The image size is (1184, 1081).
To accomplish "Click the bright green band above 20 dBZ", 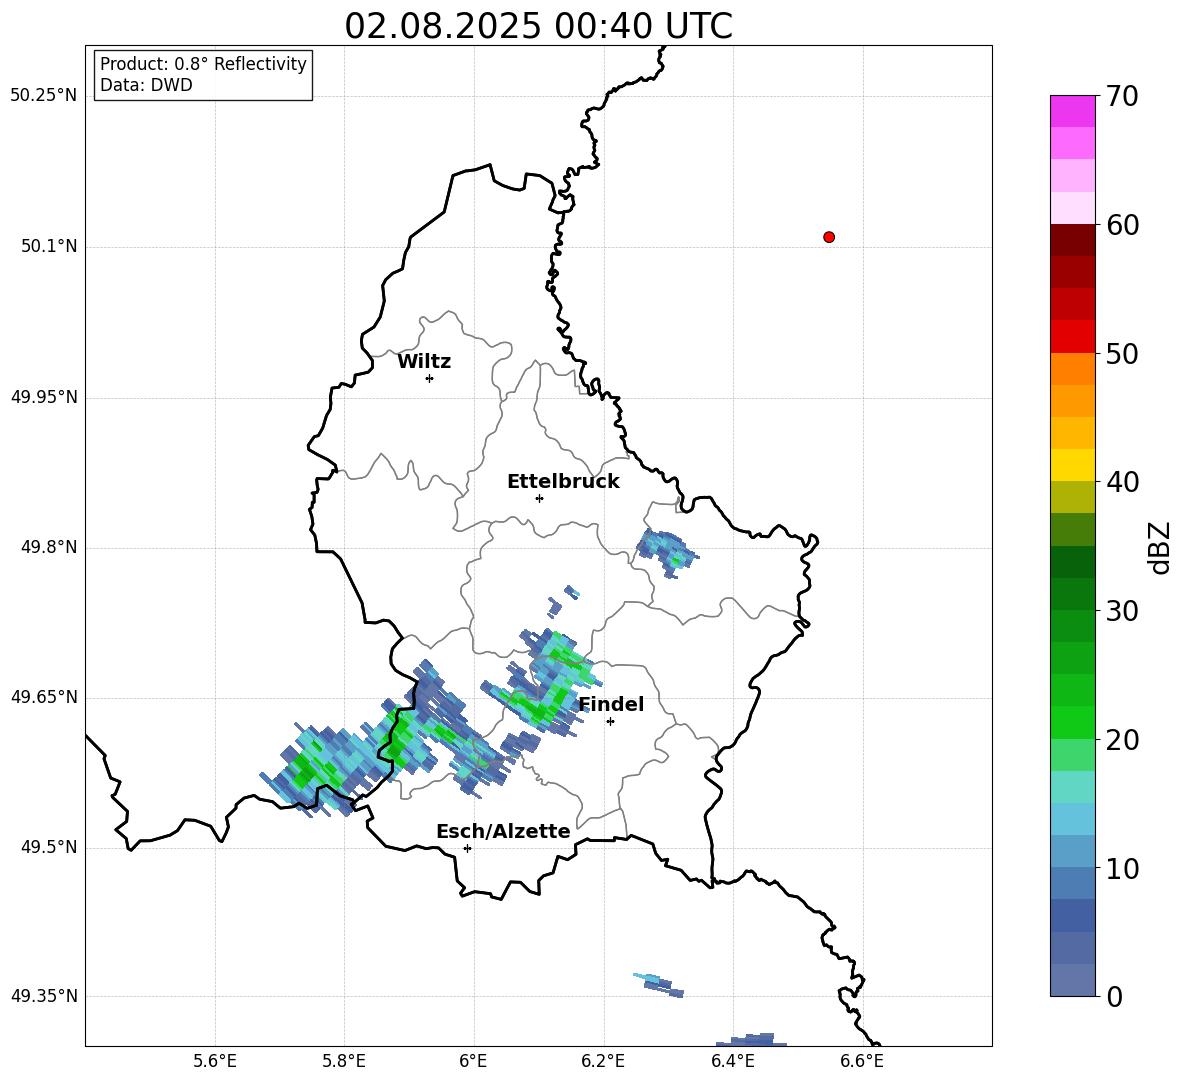I will point(1072,722).
